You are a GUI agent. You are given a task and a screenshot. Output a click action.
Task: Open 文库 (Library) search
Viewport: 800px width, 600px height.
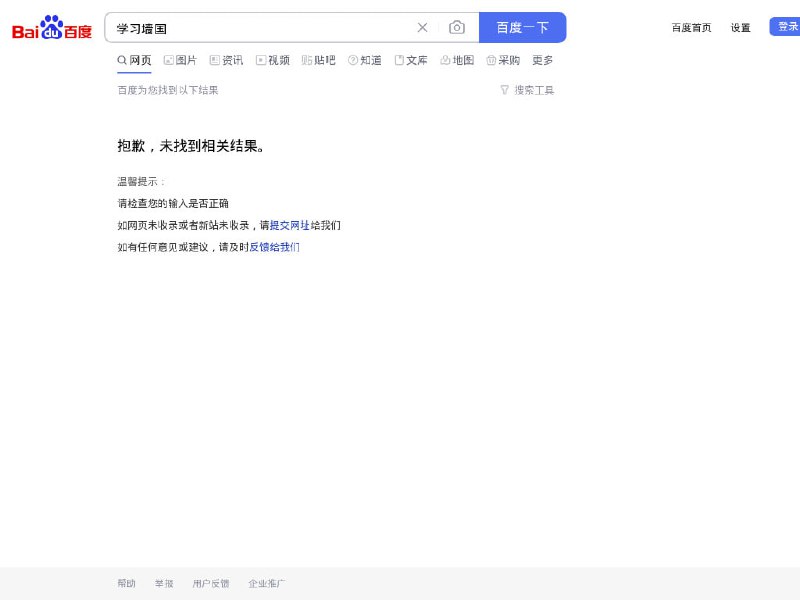click(417, 60)
